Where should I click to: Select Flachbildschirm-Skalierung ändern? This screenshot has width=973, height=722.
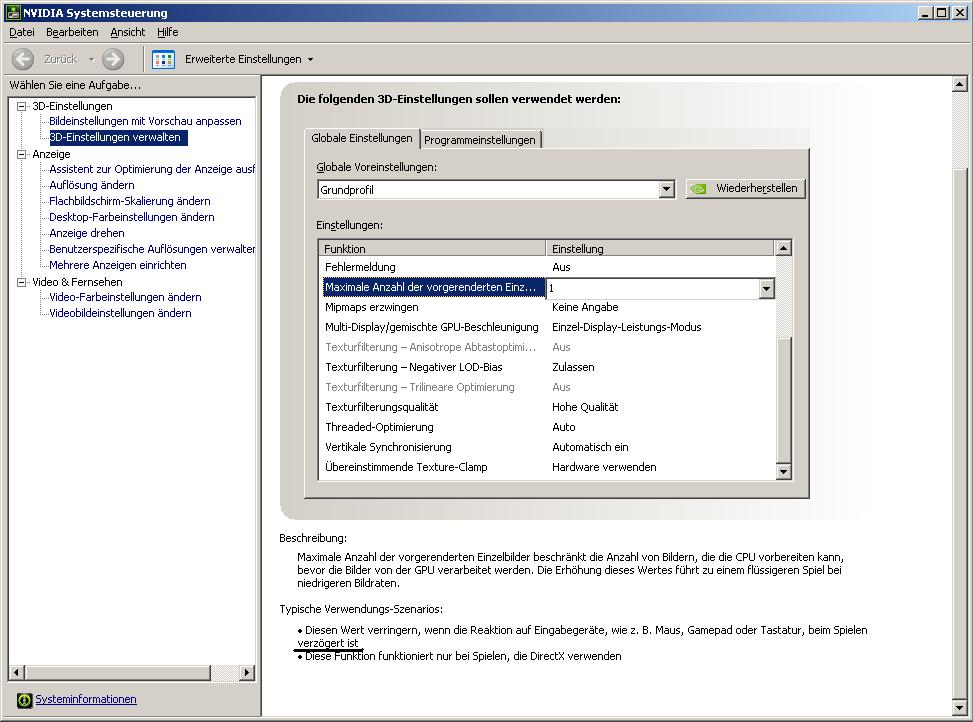(x=130, y=201)
